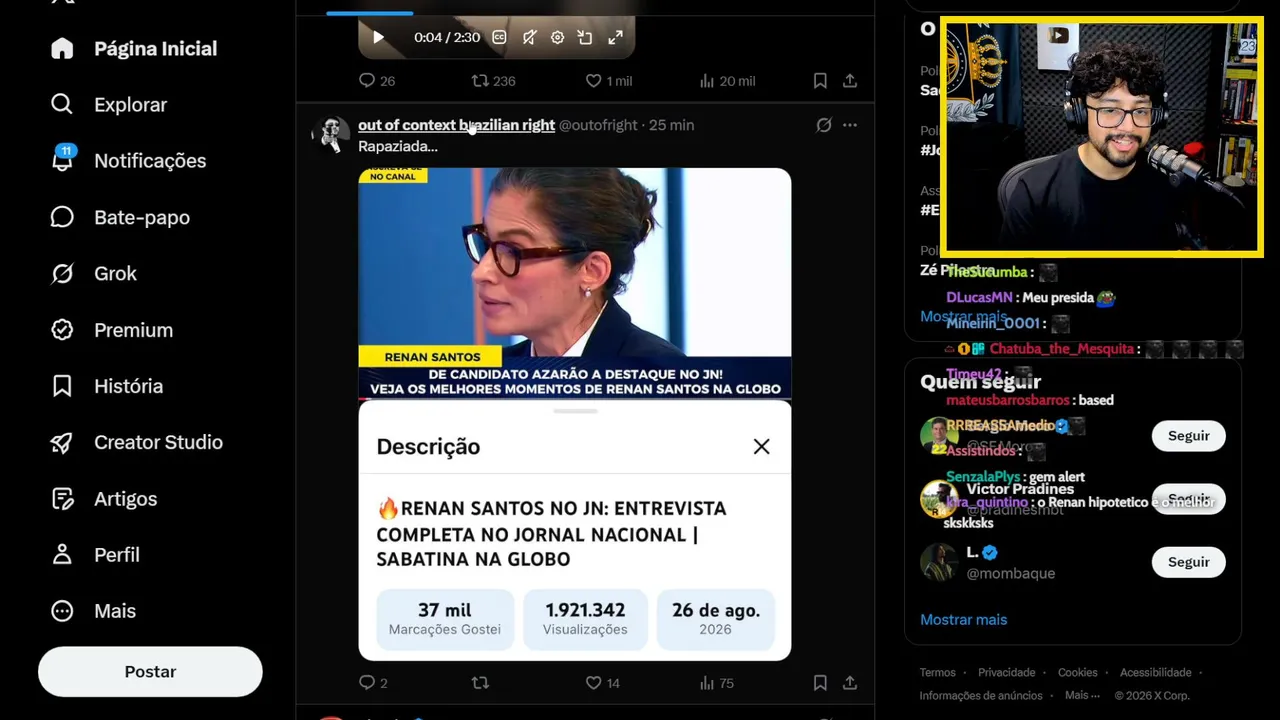The height and width of the screenshot is (720, 1280).
Task: Click the Descrição heading text
Action: (x=428, y=447)
